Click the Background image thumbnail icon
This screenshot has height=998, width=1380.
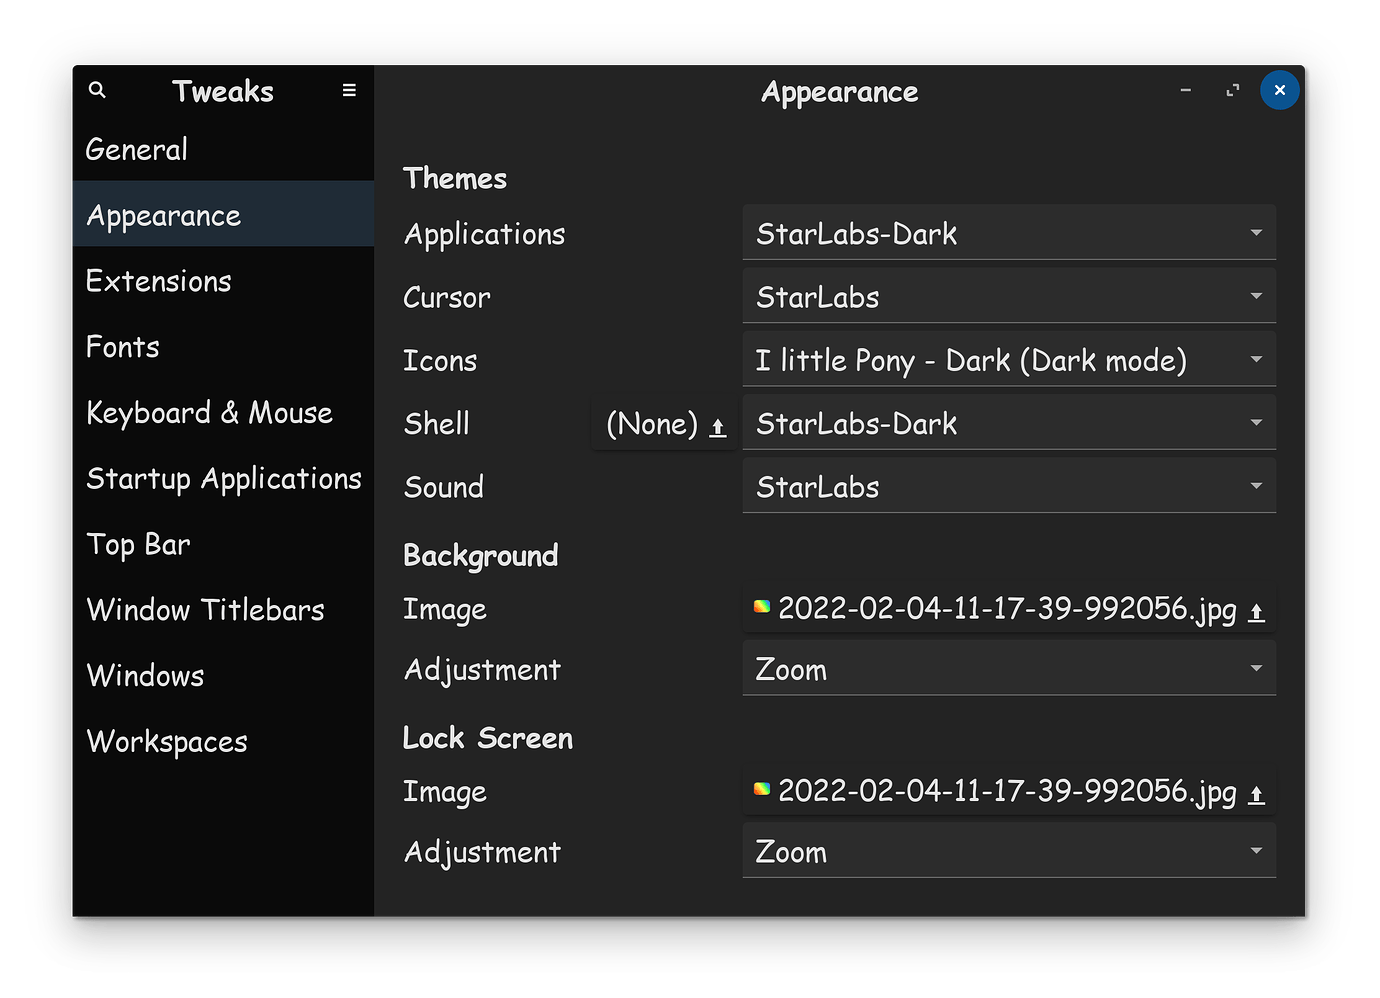(761, 607)
